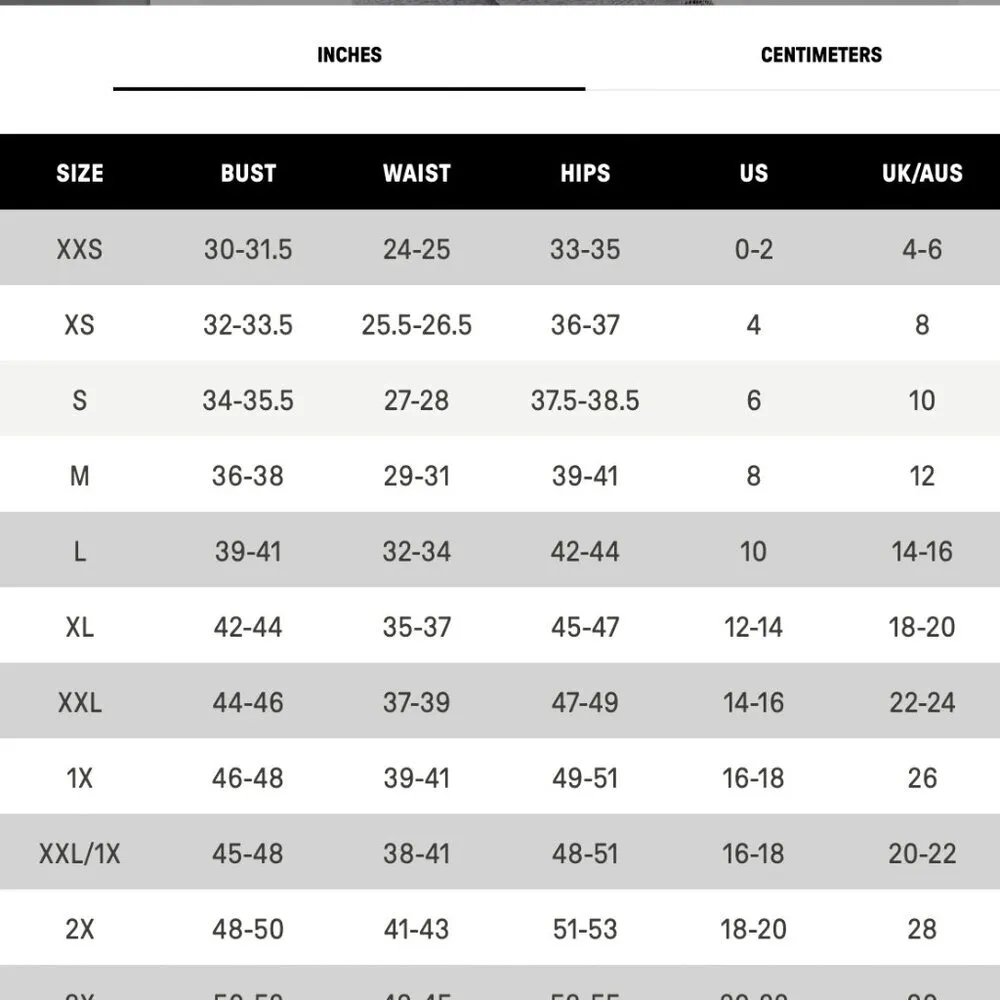Click the US column header

pos(754,173)
